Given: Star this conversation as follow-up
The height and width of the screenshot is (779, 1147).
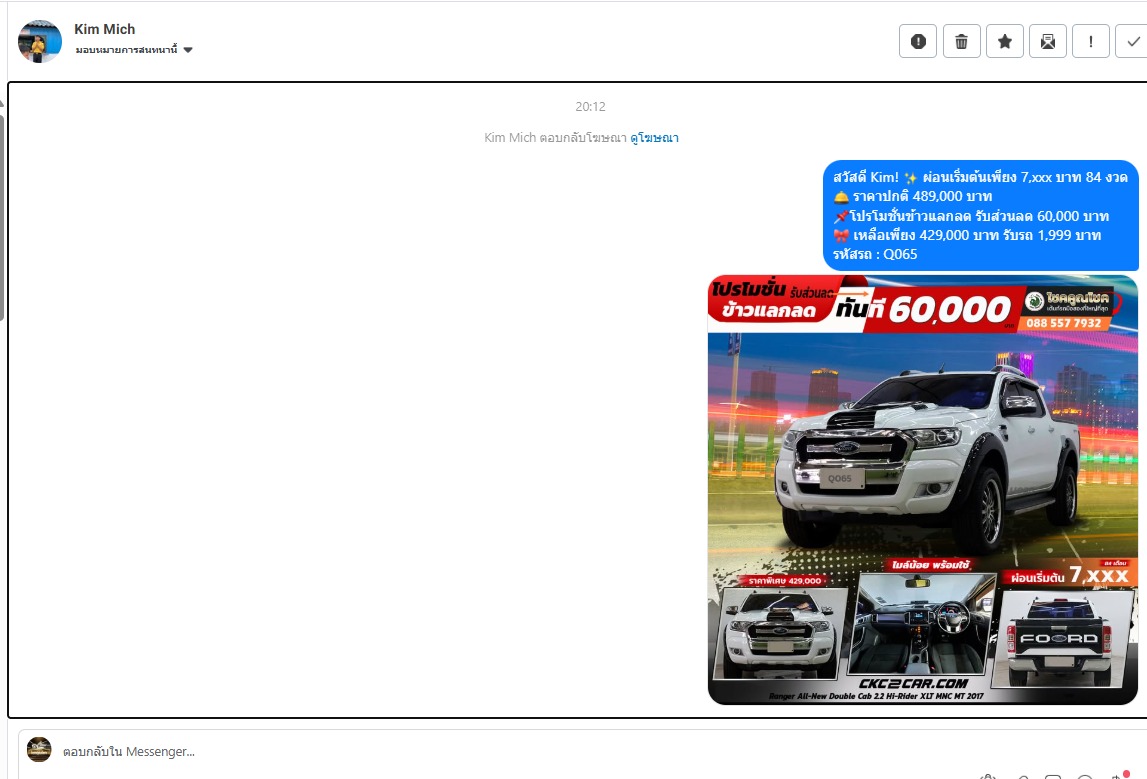Looking at the screenshot, I should (x=1004, y=41).
